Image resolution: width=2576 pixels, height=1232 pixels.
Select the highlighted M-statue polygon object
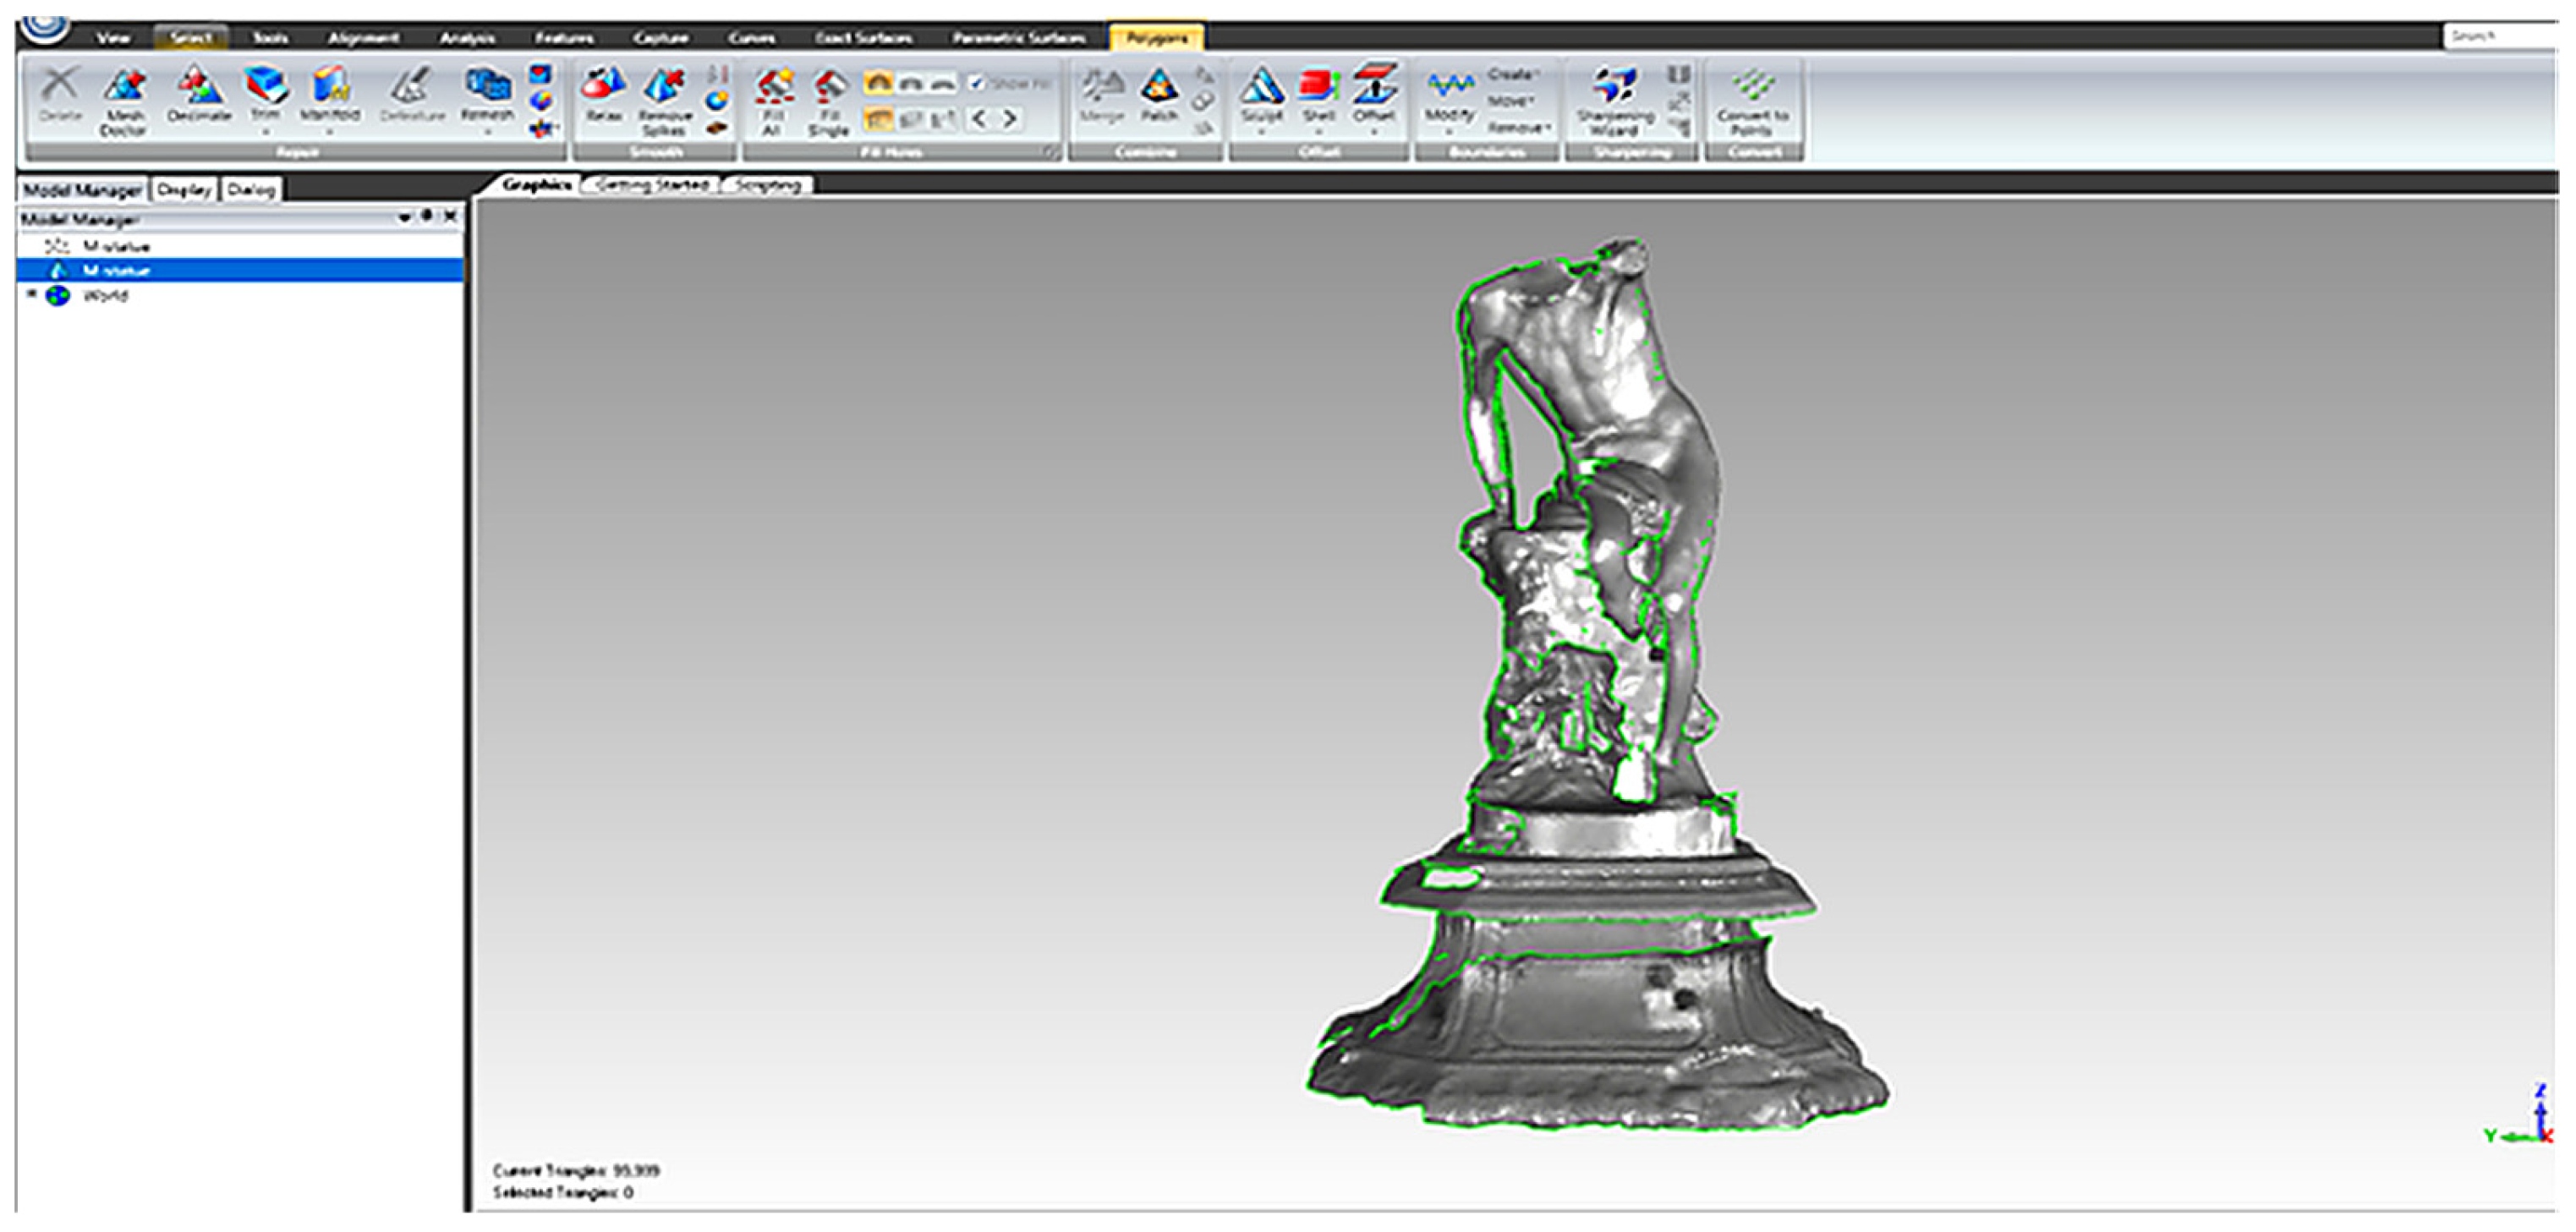(117, 270)
